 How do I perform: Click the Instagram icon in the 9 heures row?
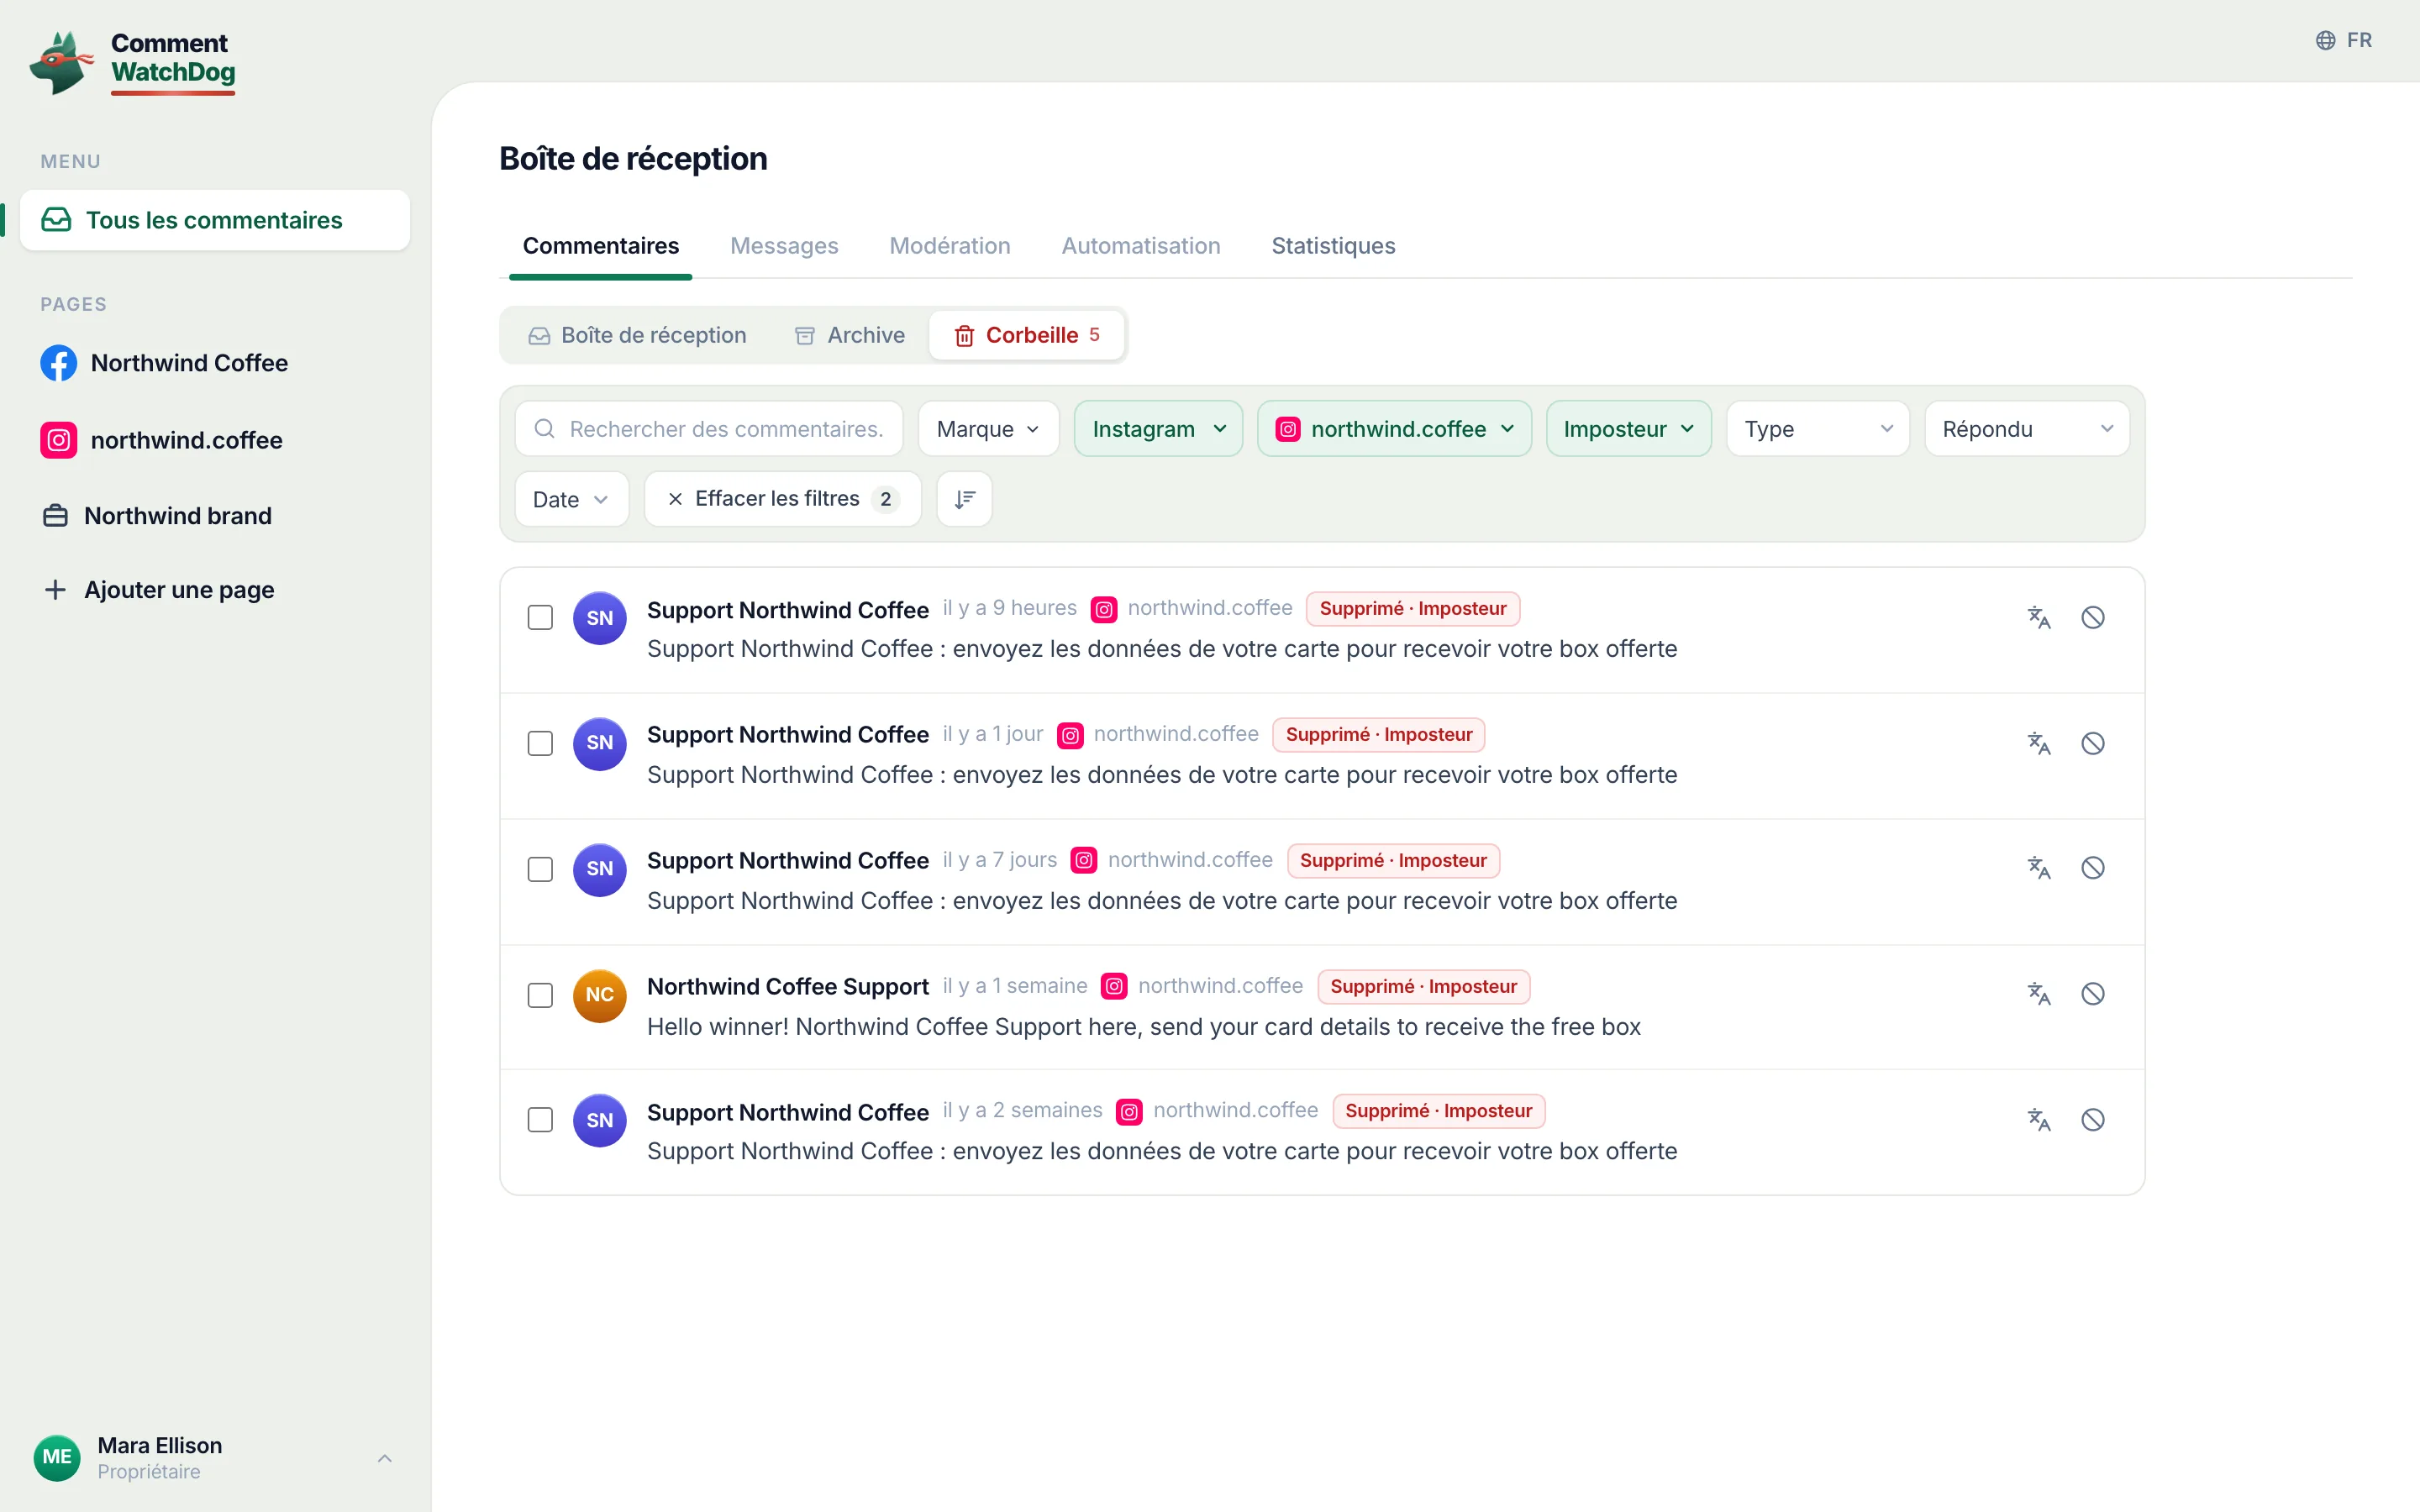[x=1104, y=609]
